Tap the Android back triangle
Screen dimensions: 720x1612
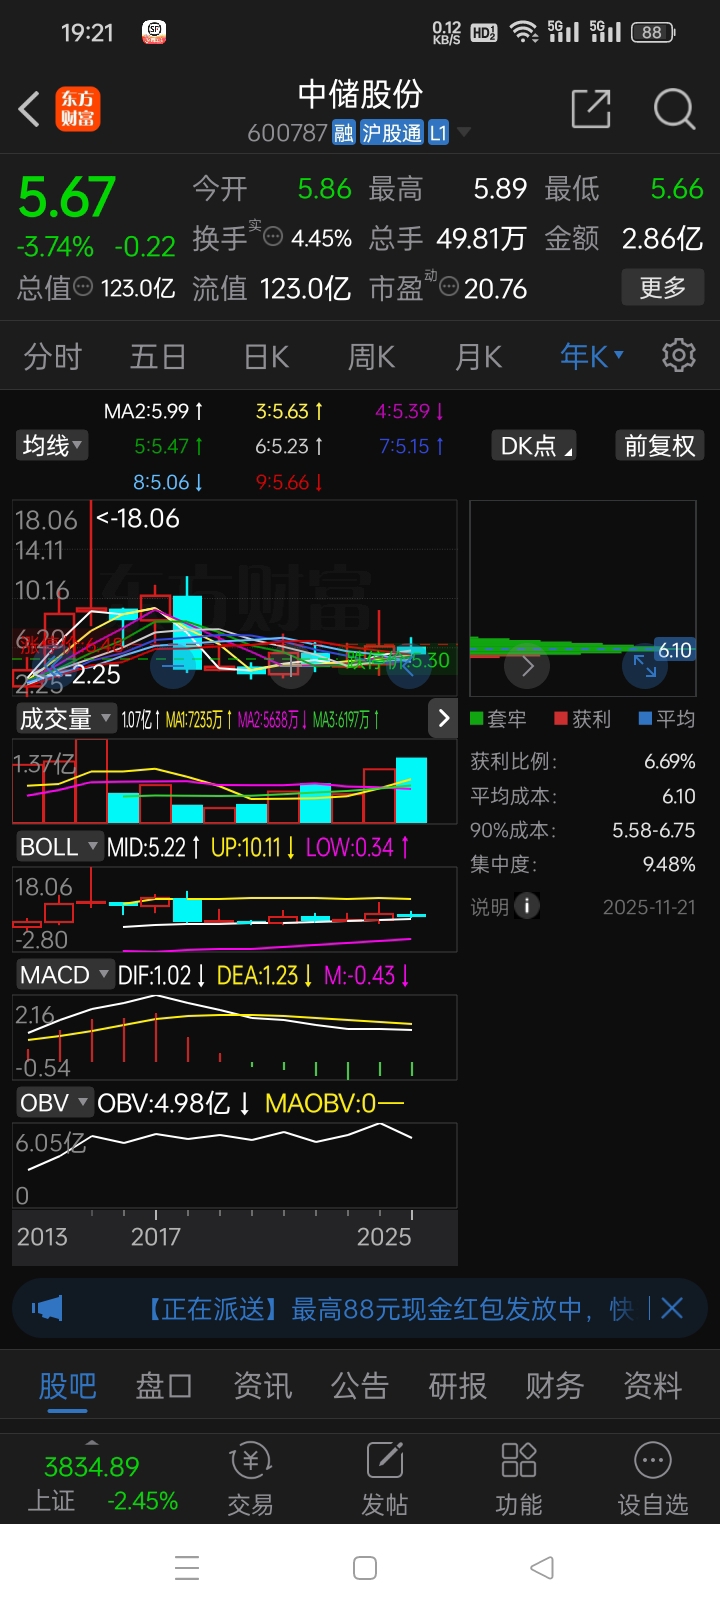coord(542,1567)
